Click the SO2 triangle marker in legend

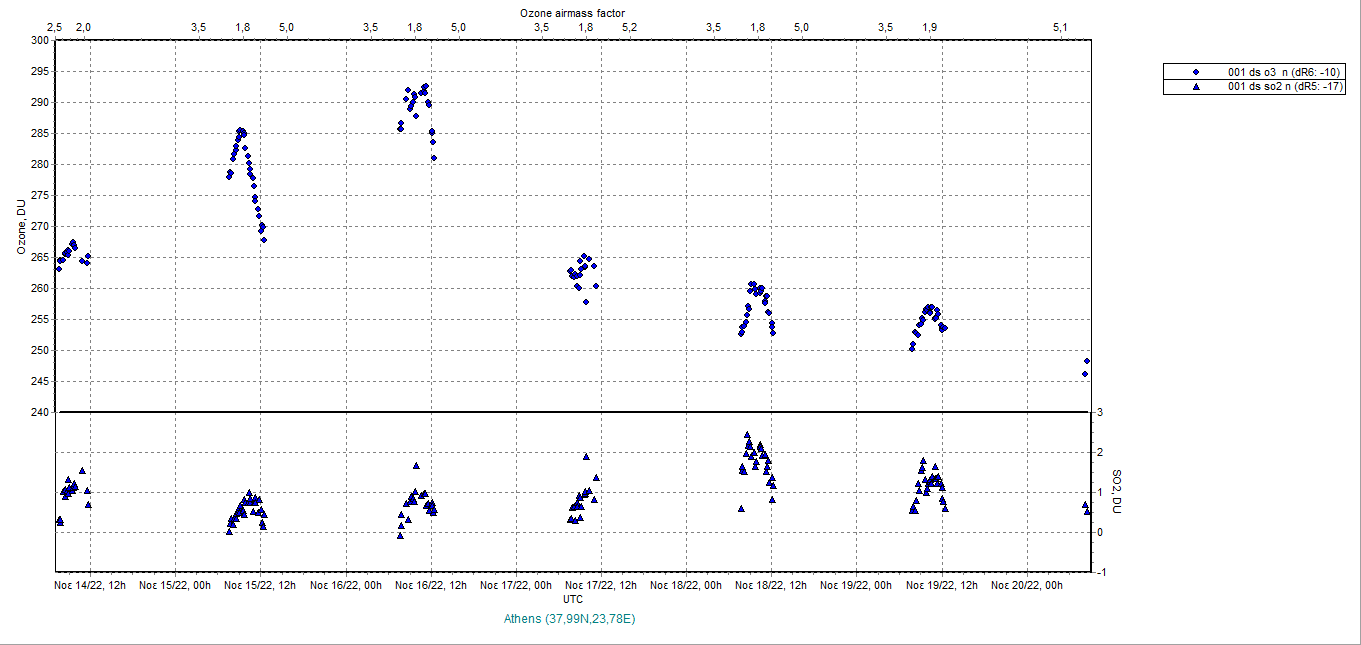[x=1194, y=87]
